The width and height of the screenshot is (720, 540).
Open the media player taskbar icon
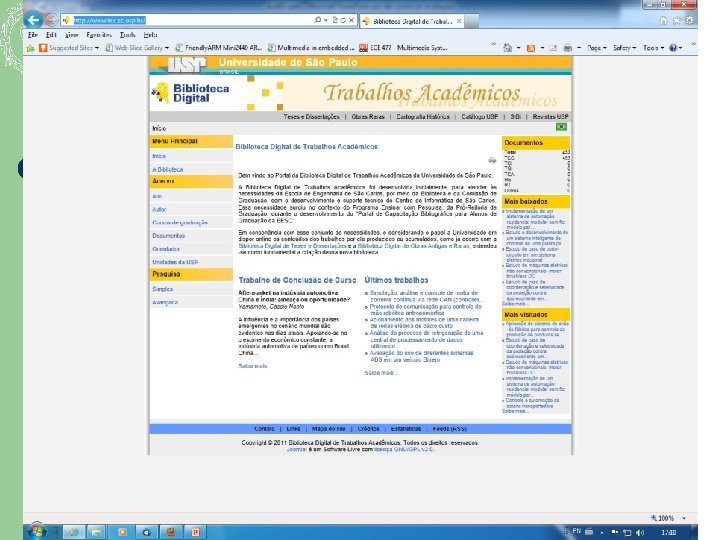[122, 532]
